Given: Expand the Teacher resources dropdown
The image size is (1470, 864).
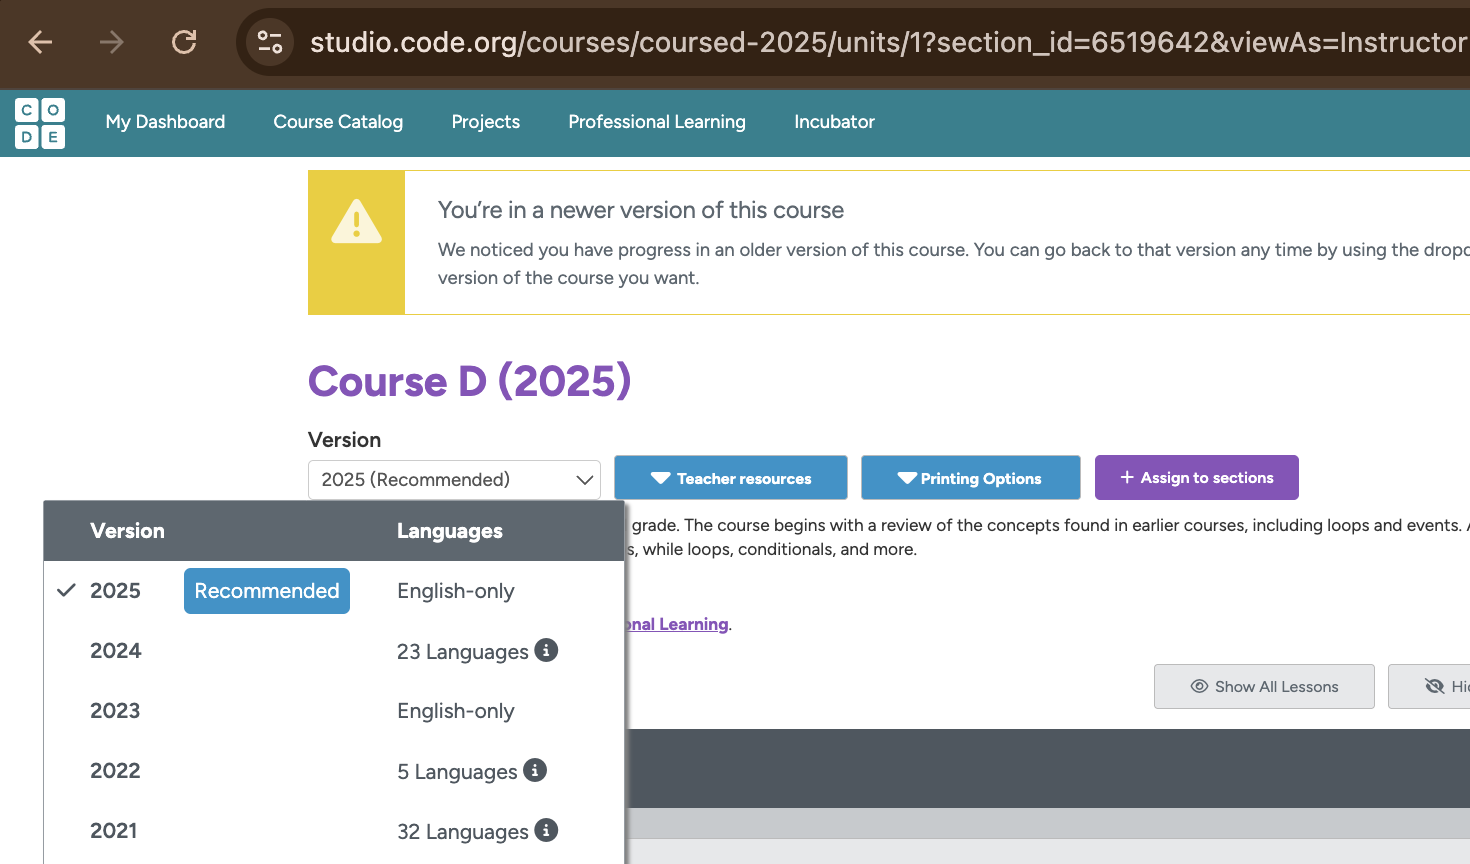Looking at the screenshot, I should (x=731, y=478).
